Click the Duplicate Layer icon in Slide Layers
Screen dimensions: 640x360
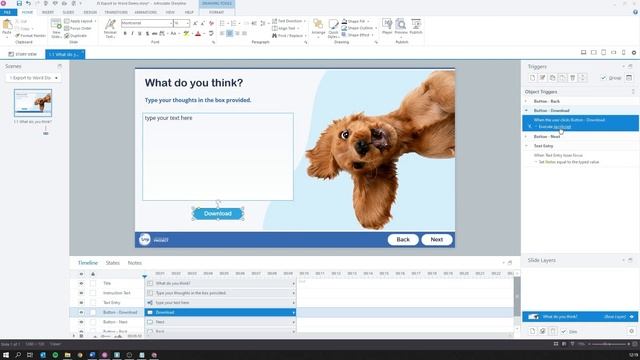tap(542, 331)
